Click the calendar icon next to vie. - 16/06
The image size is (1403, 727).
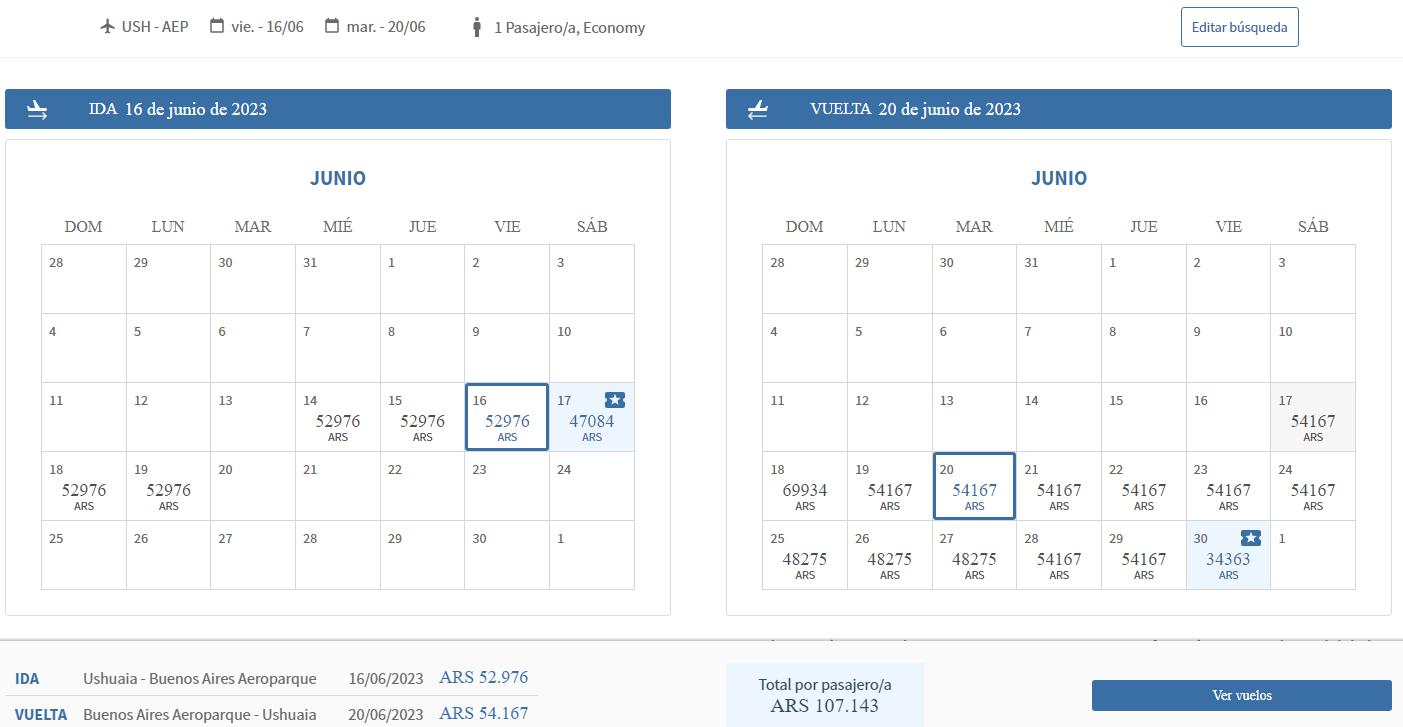tap(217, 27)
